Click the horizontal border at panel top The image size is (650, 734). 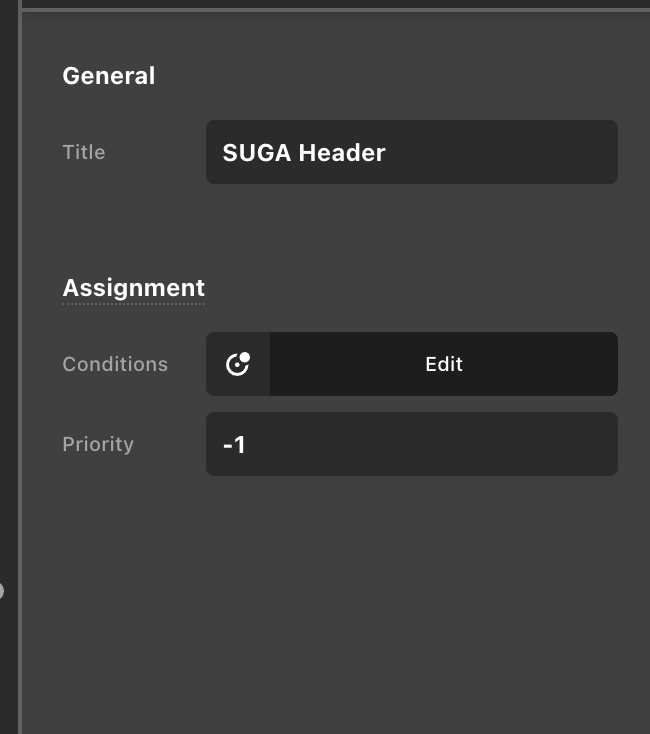(335, 10)
